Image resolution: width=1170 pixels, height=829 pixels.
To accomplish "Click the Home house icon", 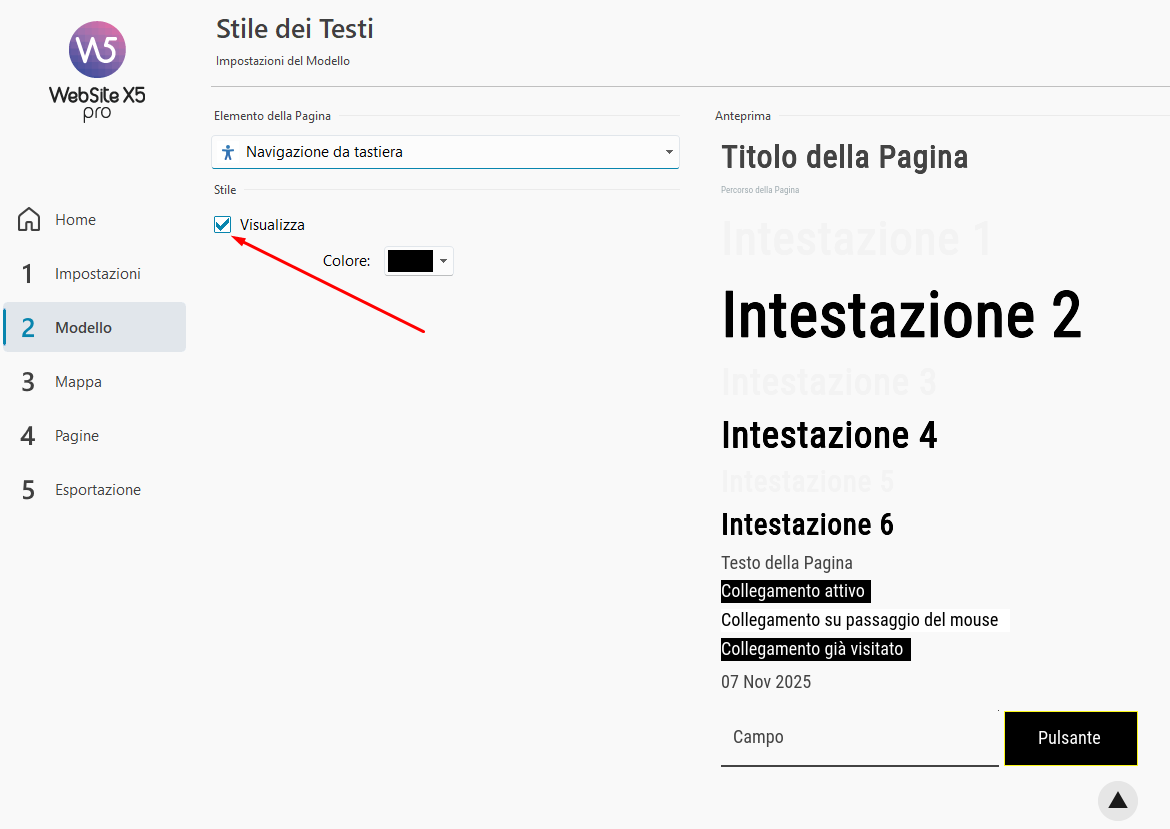I will (29, 220).
